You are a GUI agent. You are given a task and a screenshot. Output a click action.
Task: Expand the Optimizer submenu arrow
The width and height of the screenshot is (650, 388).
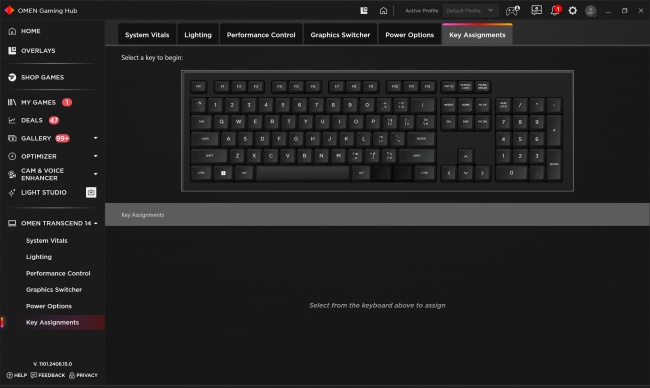tap(96, 156)
